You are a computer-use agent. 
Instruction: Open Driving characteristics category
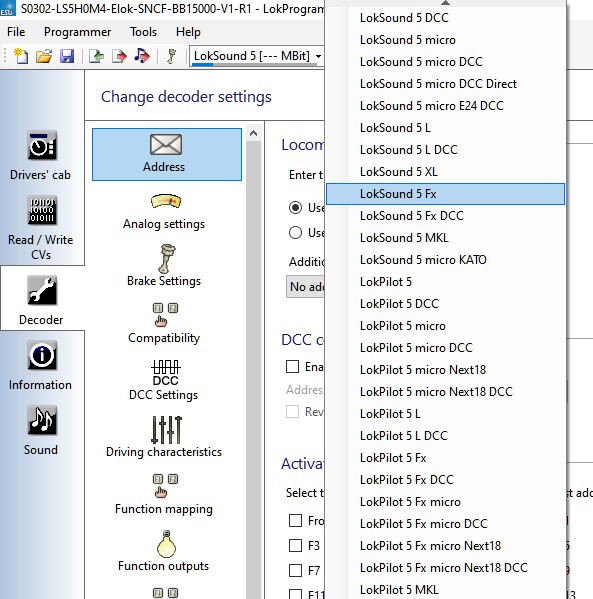164,437
